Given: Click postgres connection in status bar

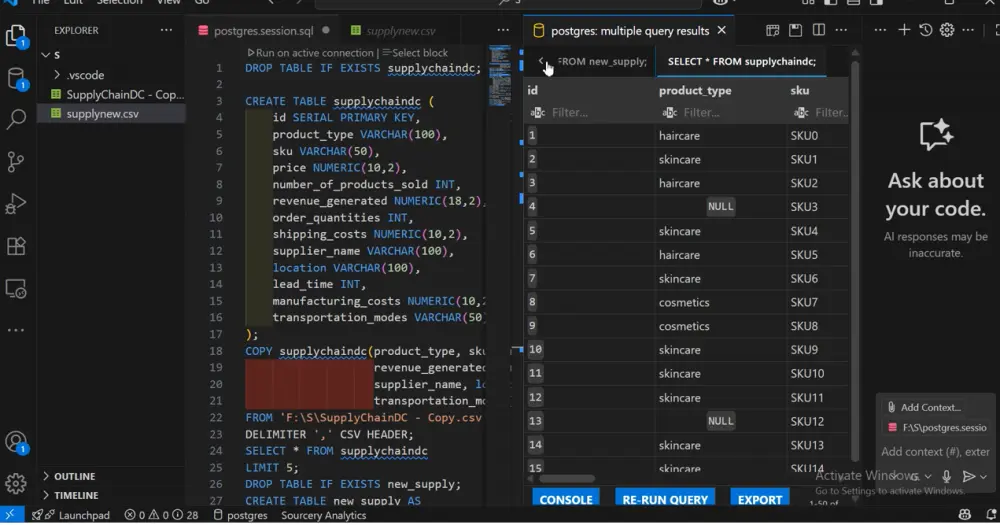Looking at the screenshot, I should click(x=240, y=515).
